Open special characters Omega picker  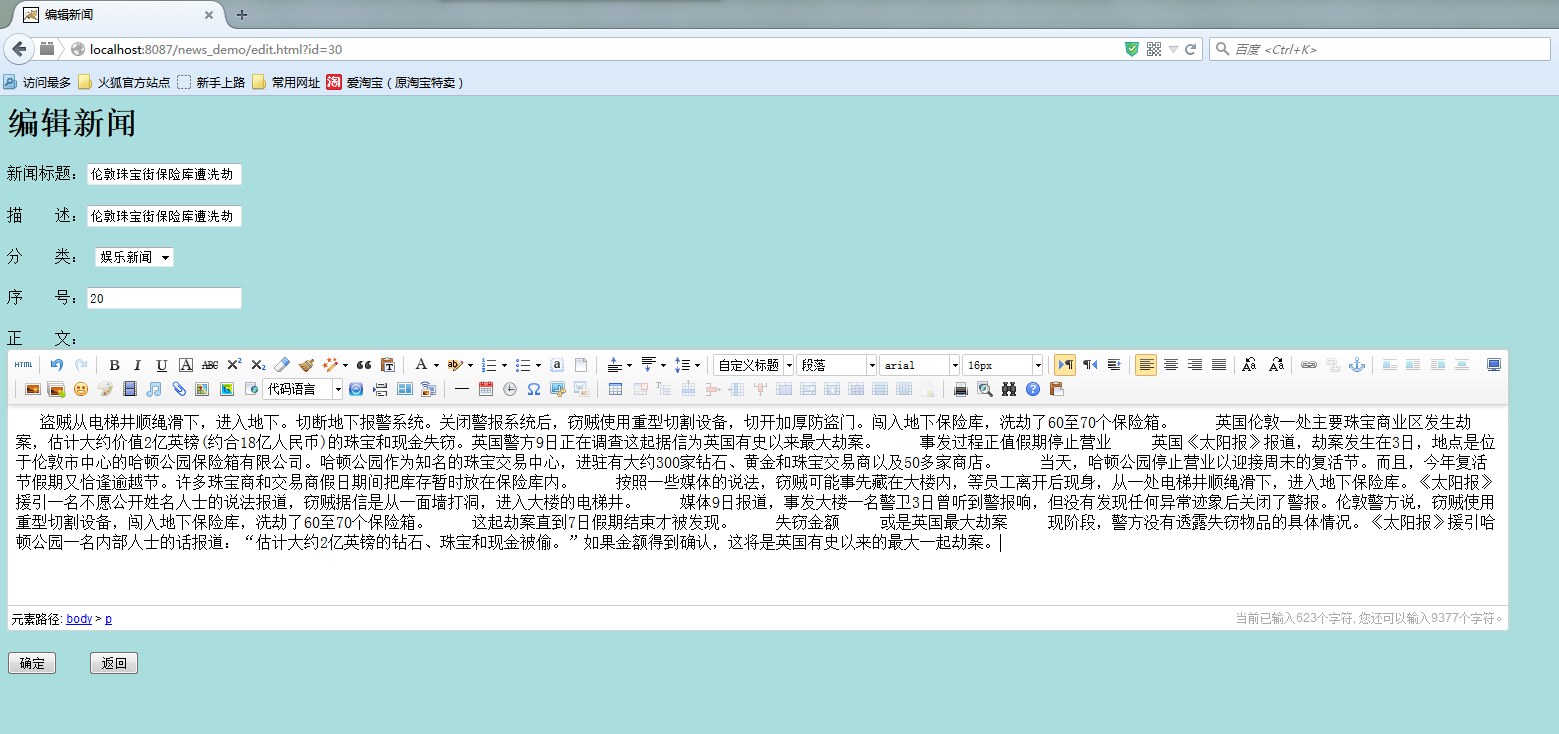534,389
